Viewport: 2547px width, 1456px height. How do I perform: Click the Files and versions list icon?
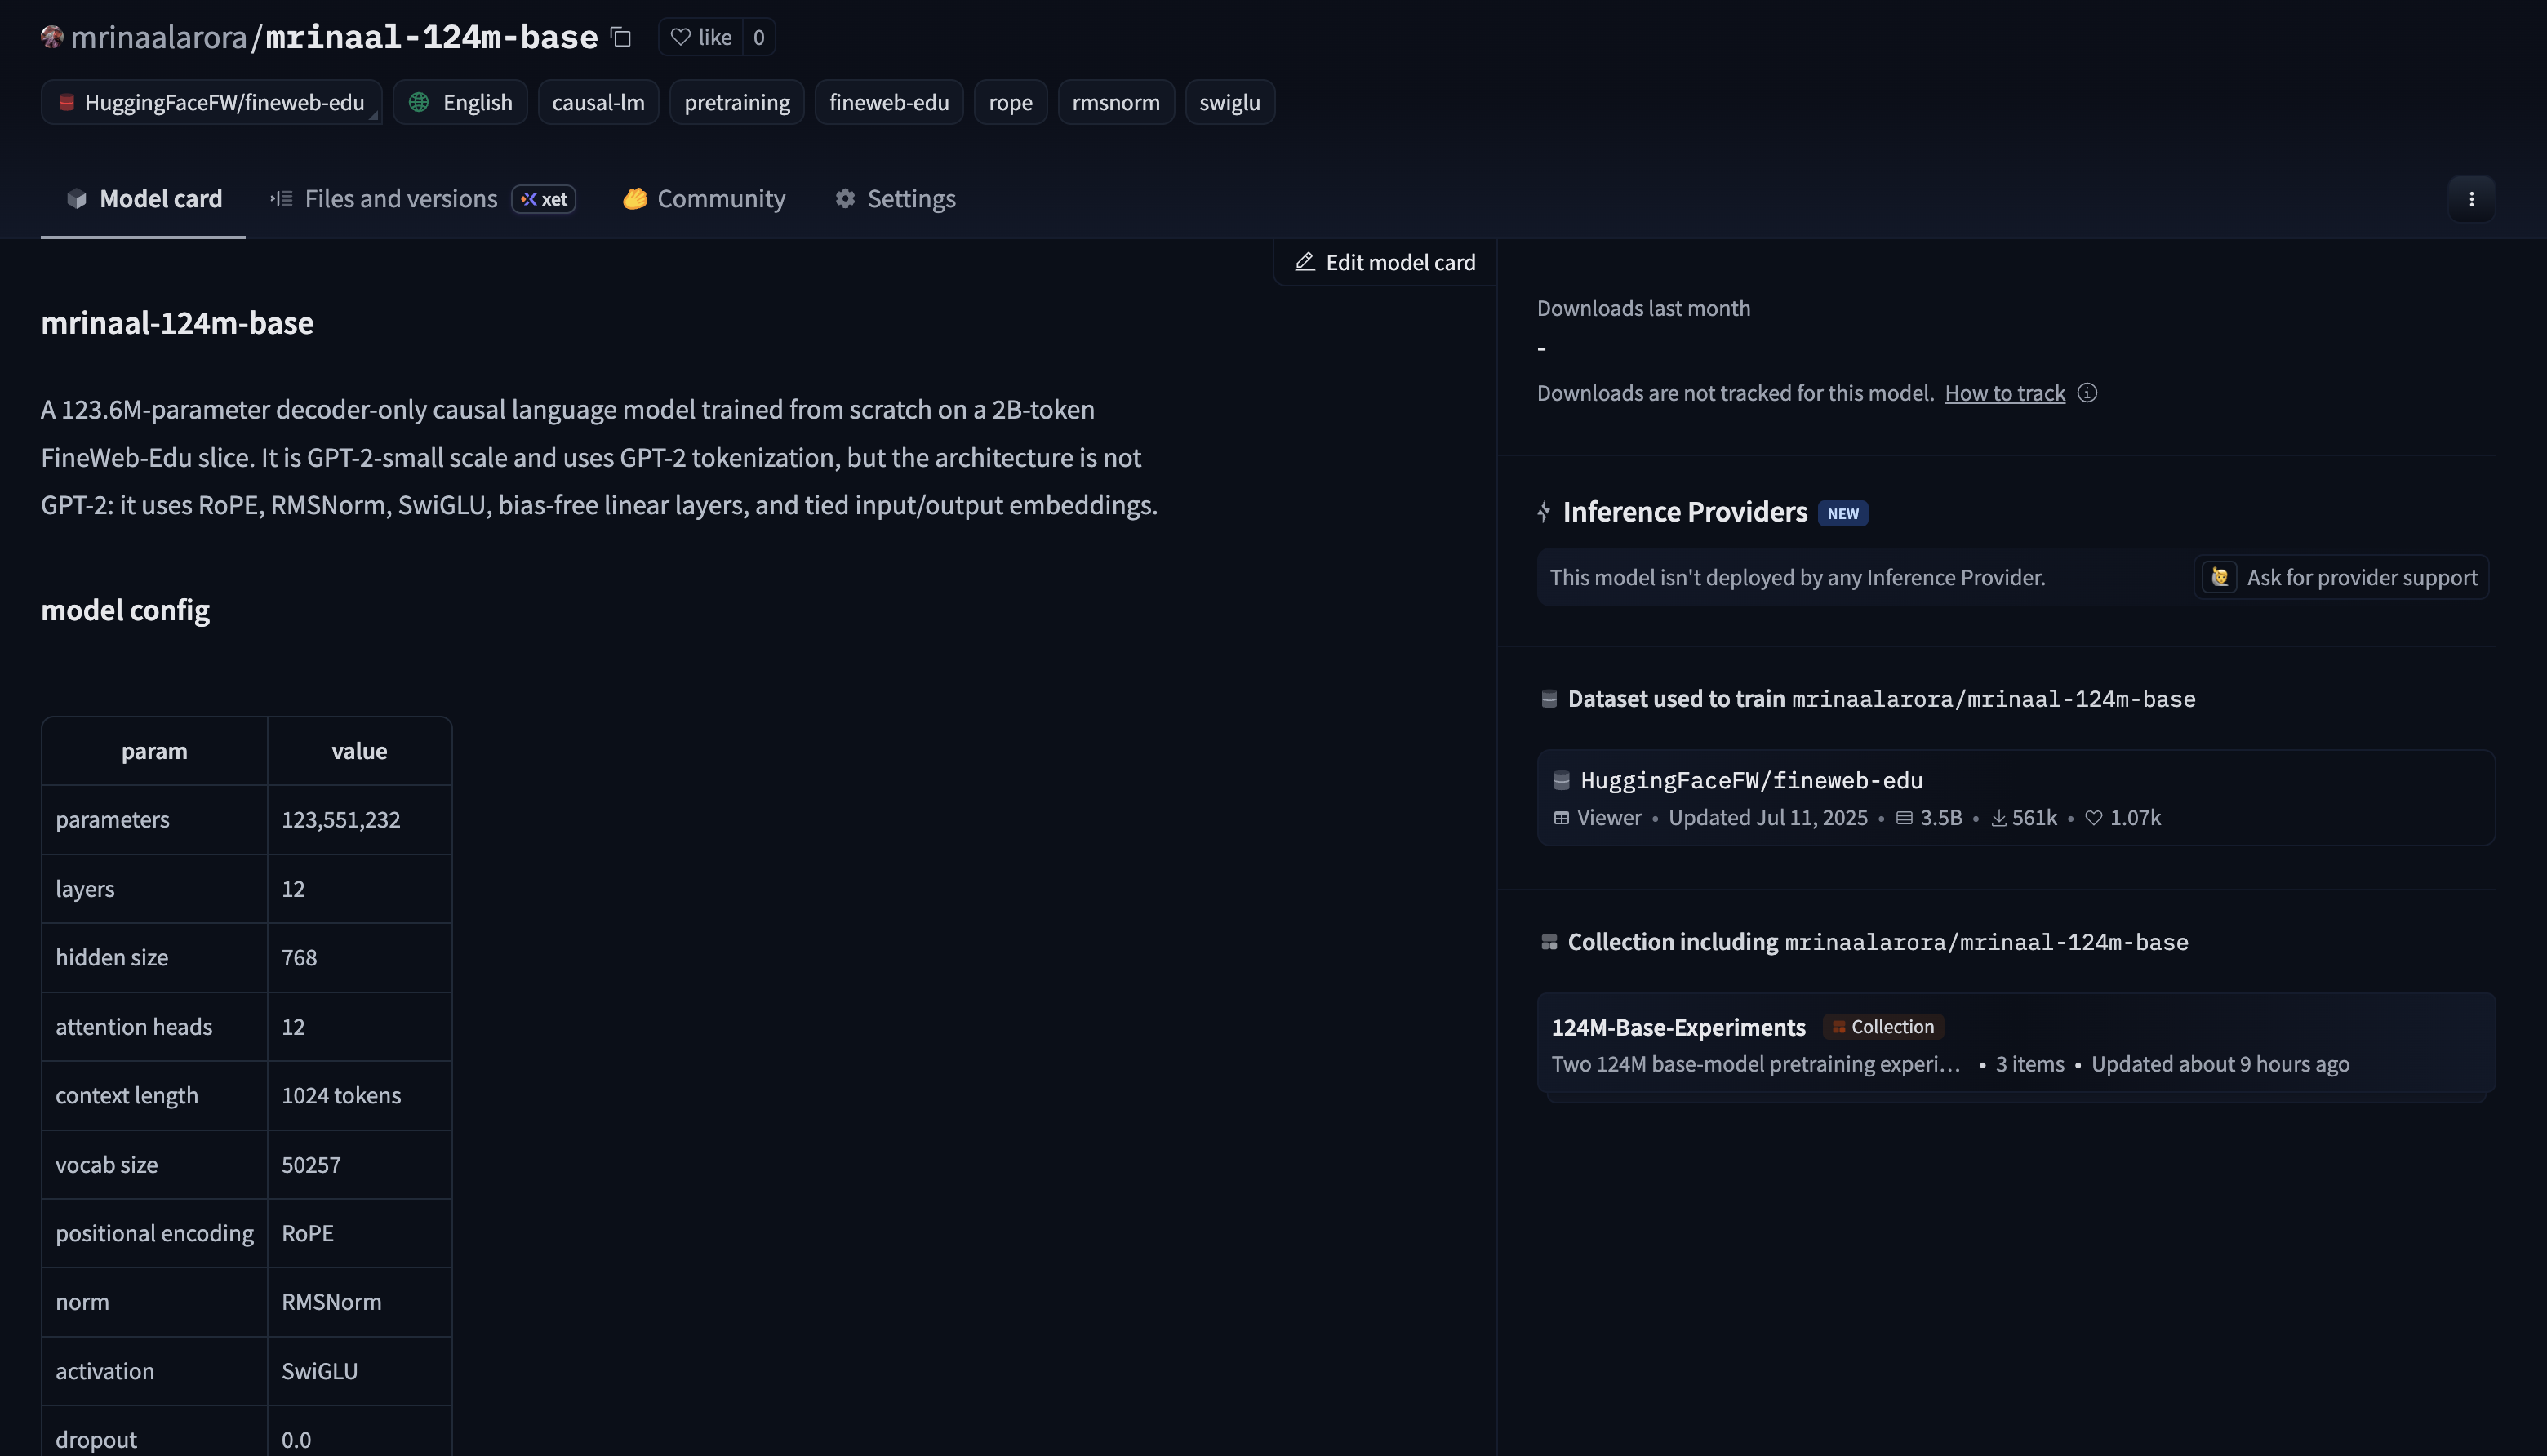(281, 199)
